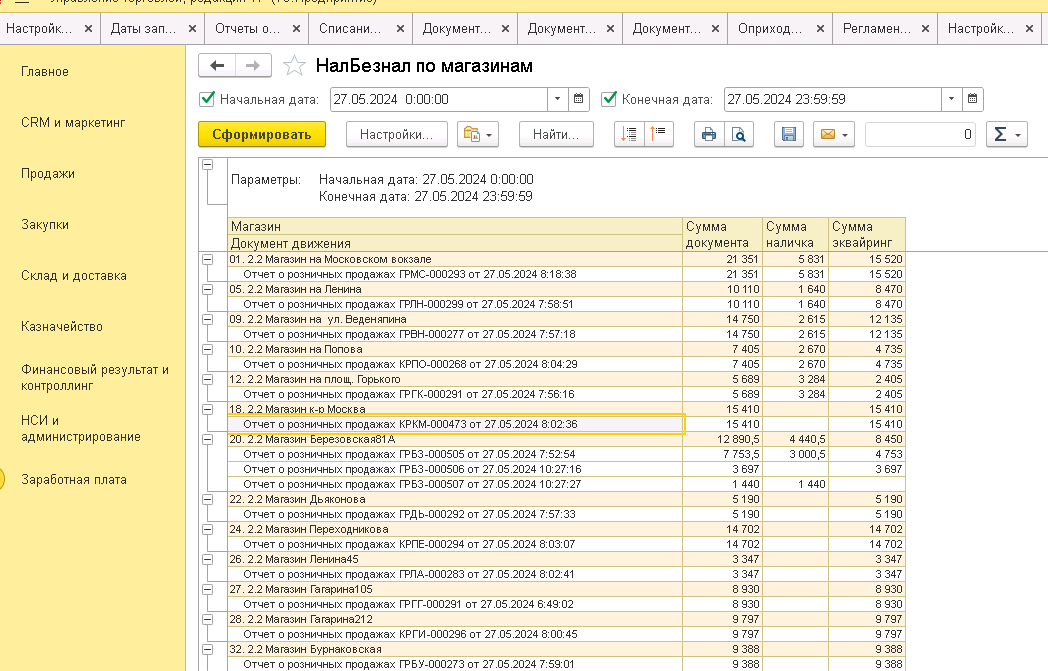Open calendar picker for Конечная дата

(x=971, y=99)
